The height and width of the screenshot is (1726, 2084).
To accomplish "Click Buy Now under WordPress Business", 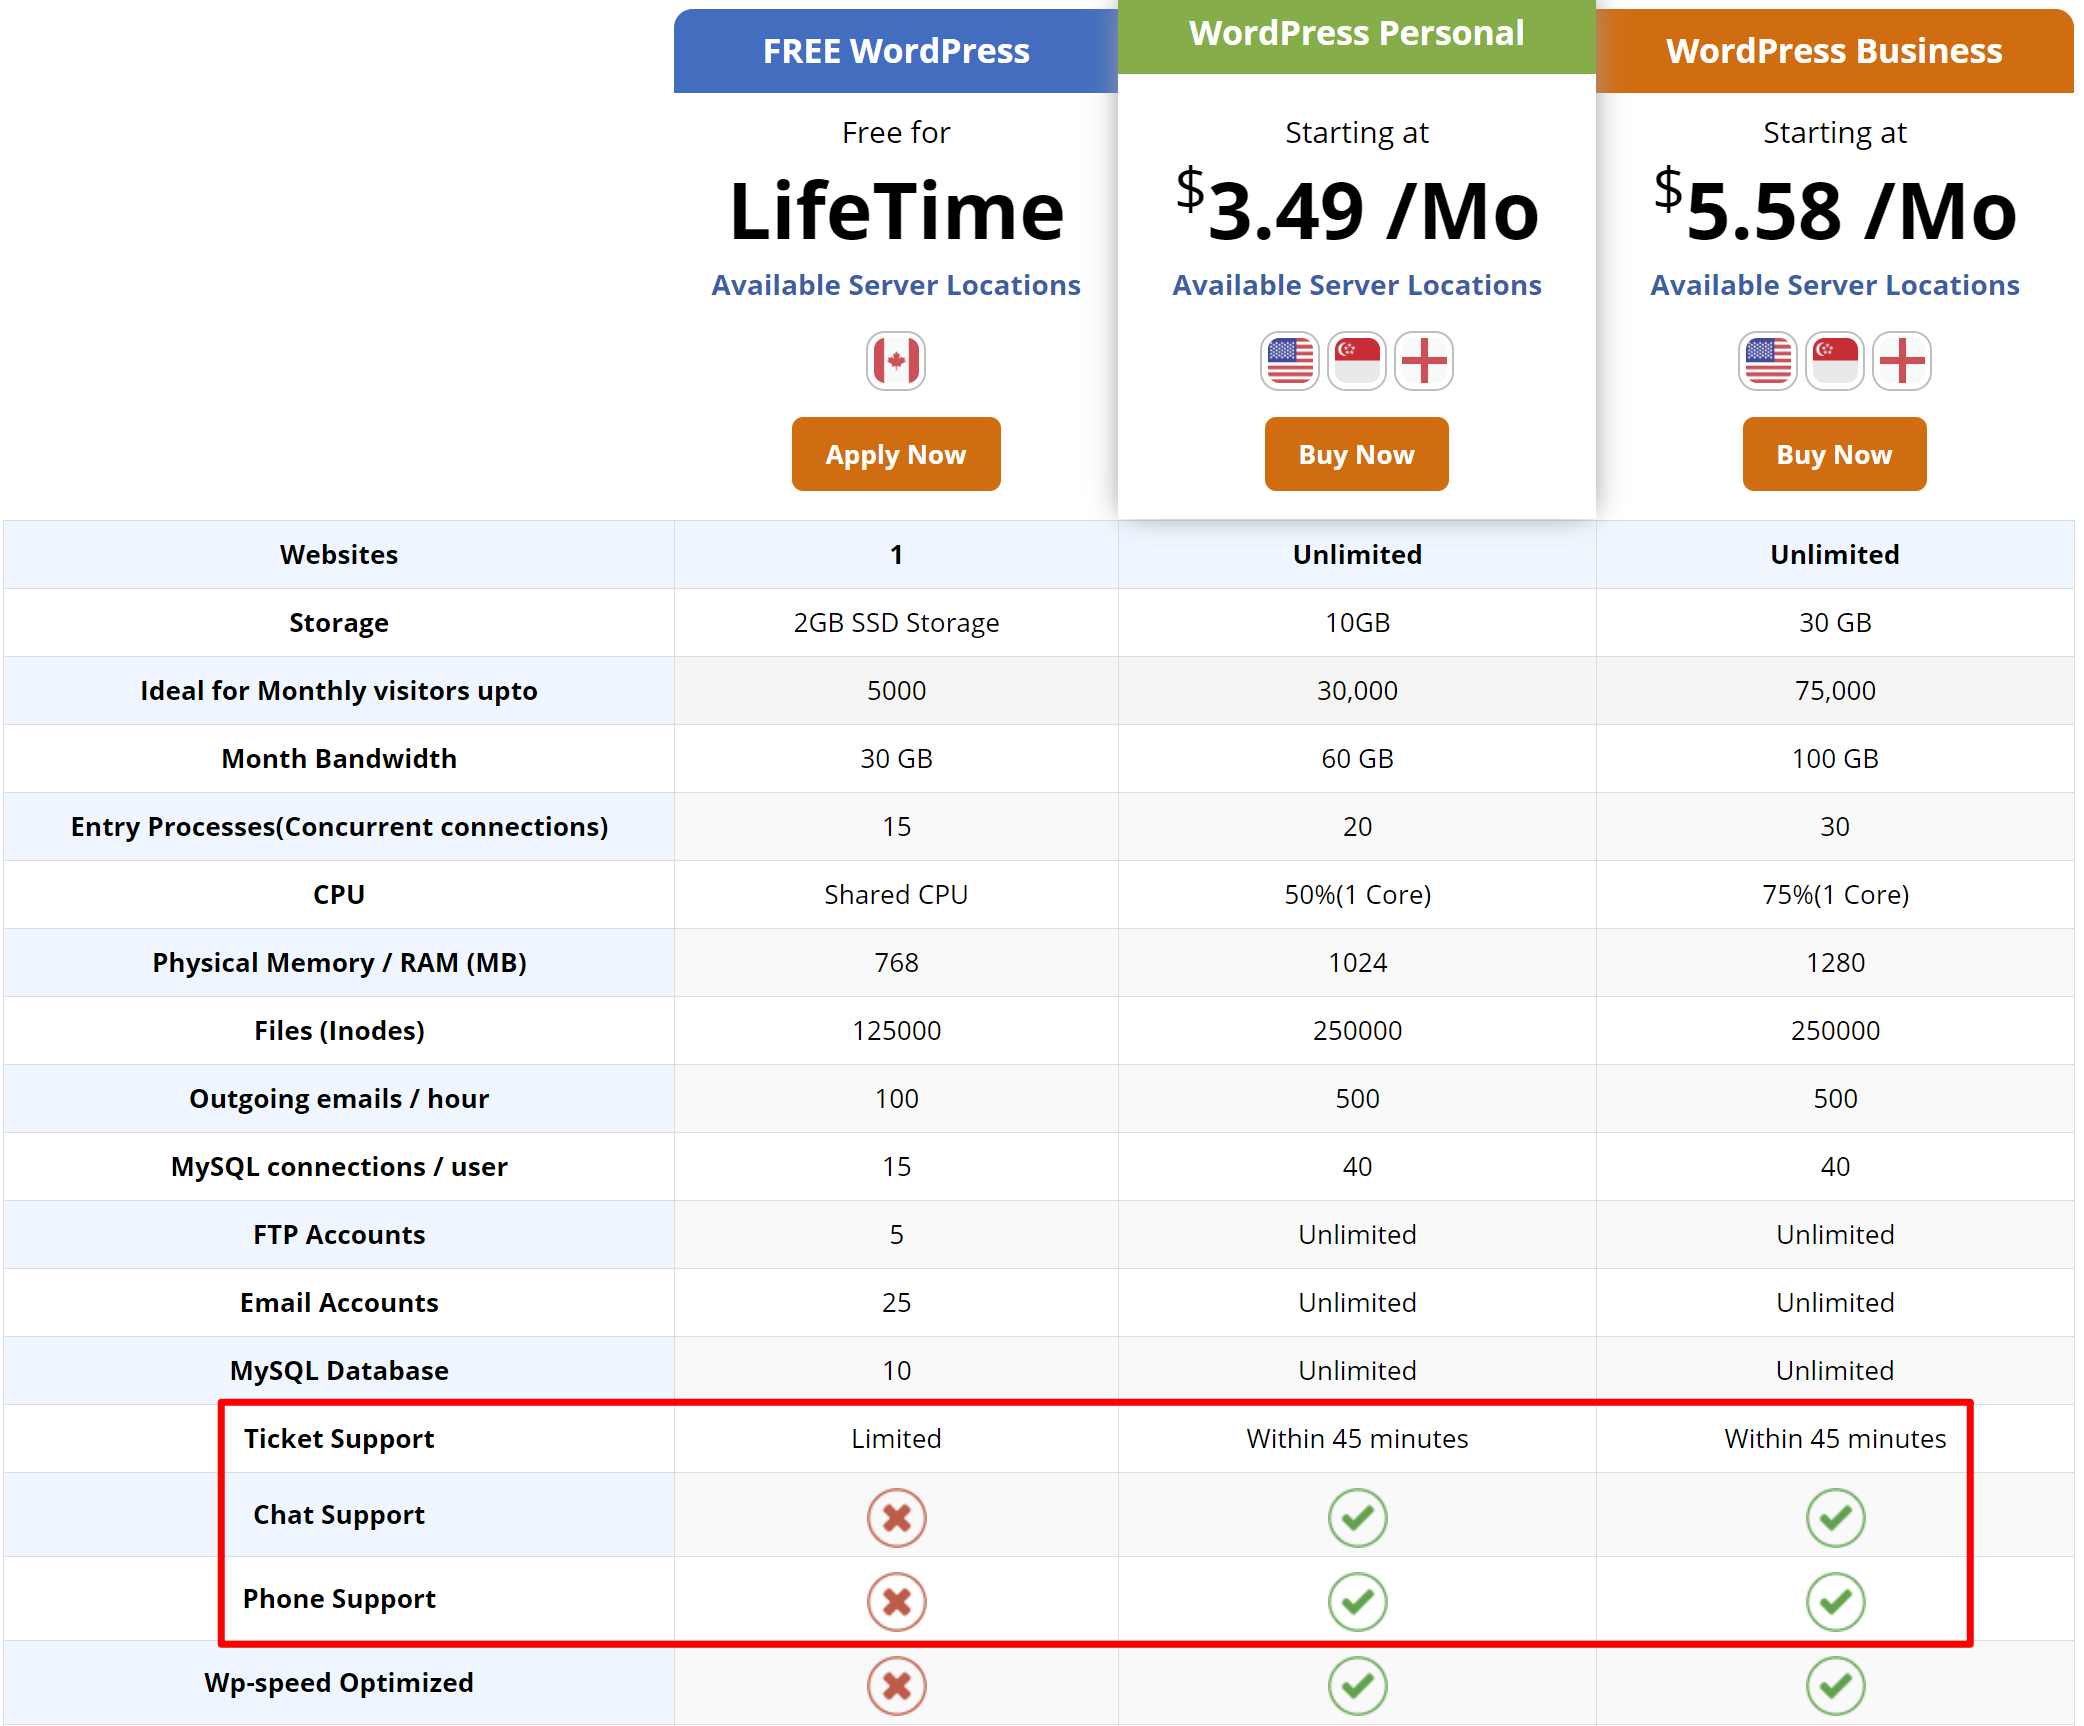I will [1835, 454].
